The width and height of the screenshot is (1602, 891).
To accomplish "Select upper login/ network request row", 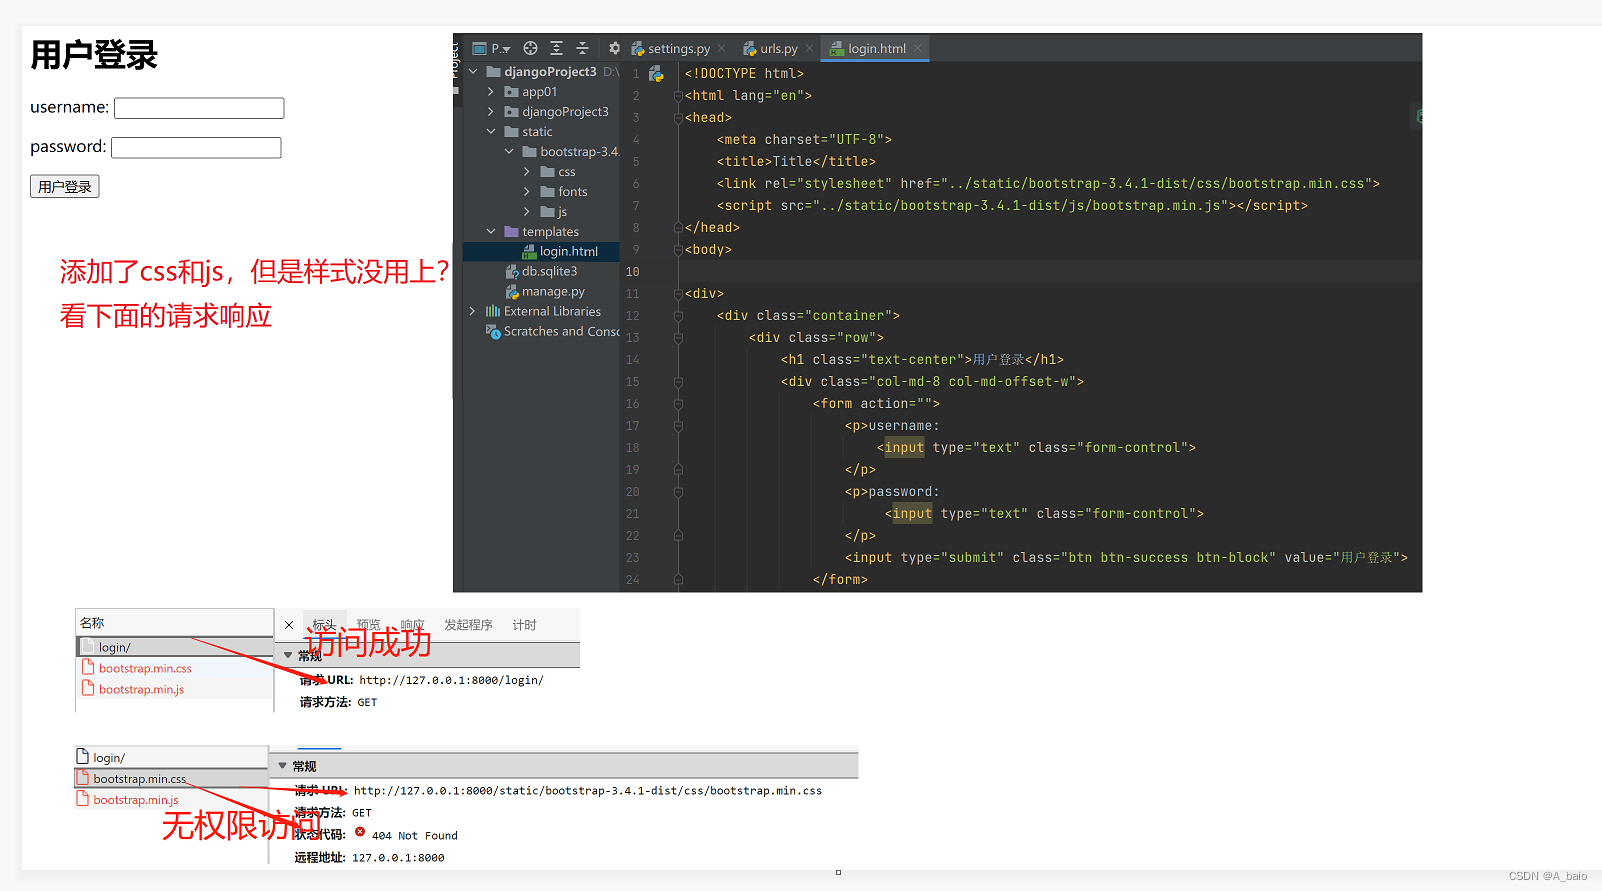I will (174, 647).
